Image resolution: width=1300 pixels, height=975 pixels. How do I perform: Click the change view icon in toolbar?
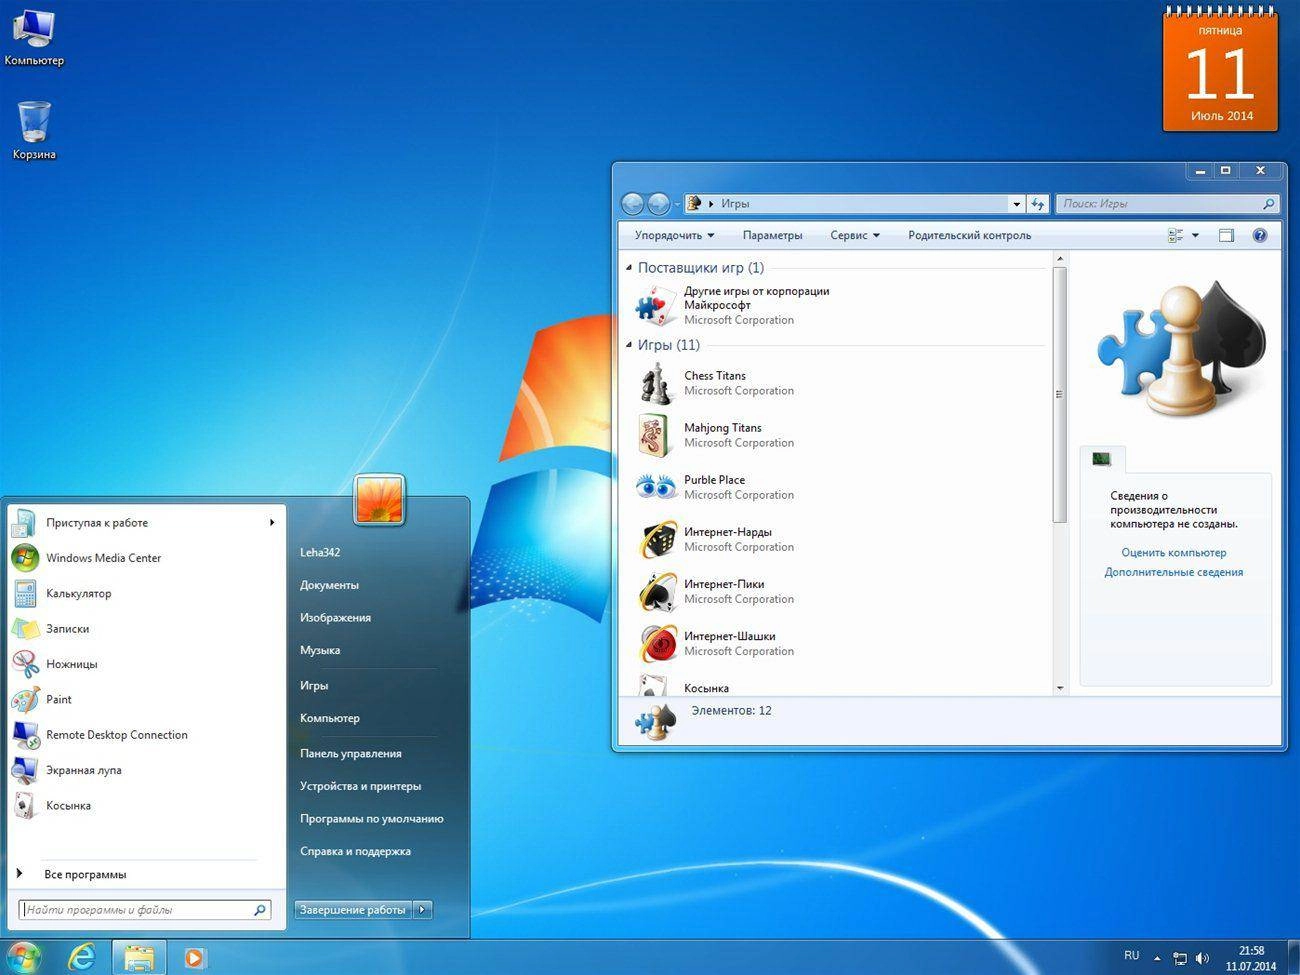[x=1176, y=235]
